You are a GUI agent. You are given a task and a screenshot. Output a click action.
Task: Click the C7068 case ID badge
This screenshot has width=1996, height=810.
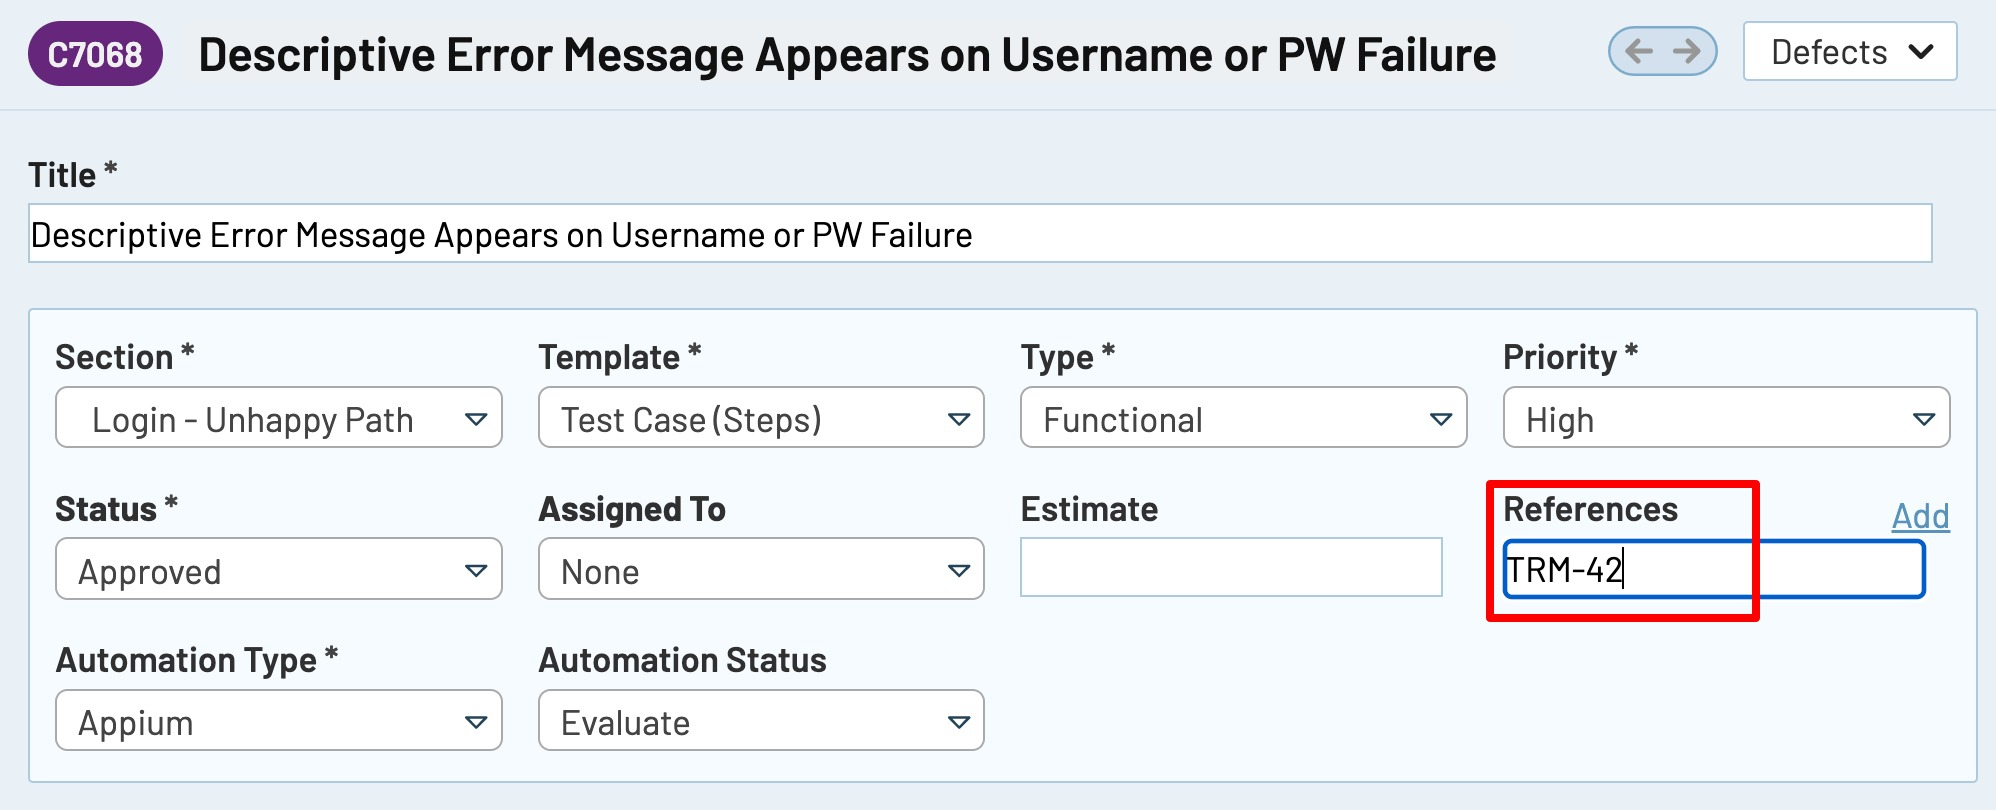(95, 54)
